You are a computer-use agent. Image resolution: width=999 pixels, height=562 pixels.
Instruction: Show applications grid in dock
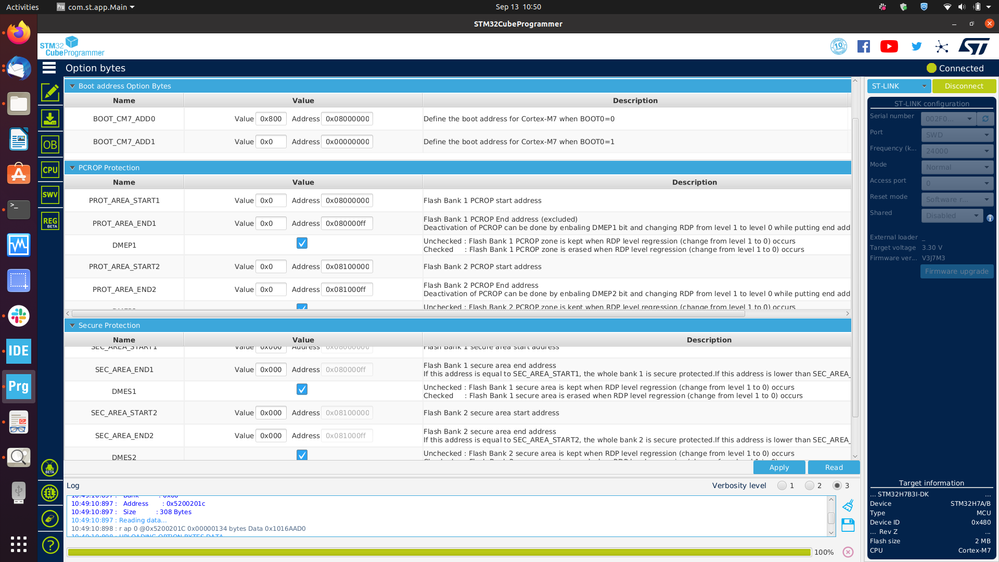click(18, 544)
